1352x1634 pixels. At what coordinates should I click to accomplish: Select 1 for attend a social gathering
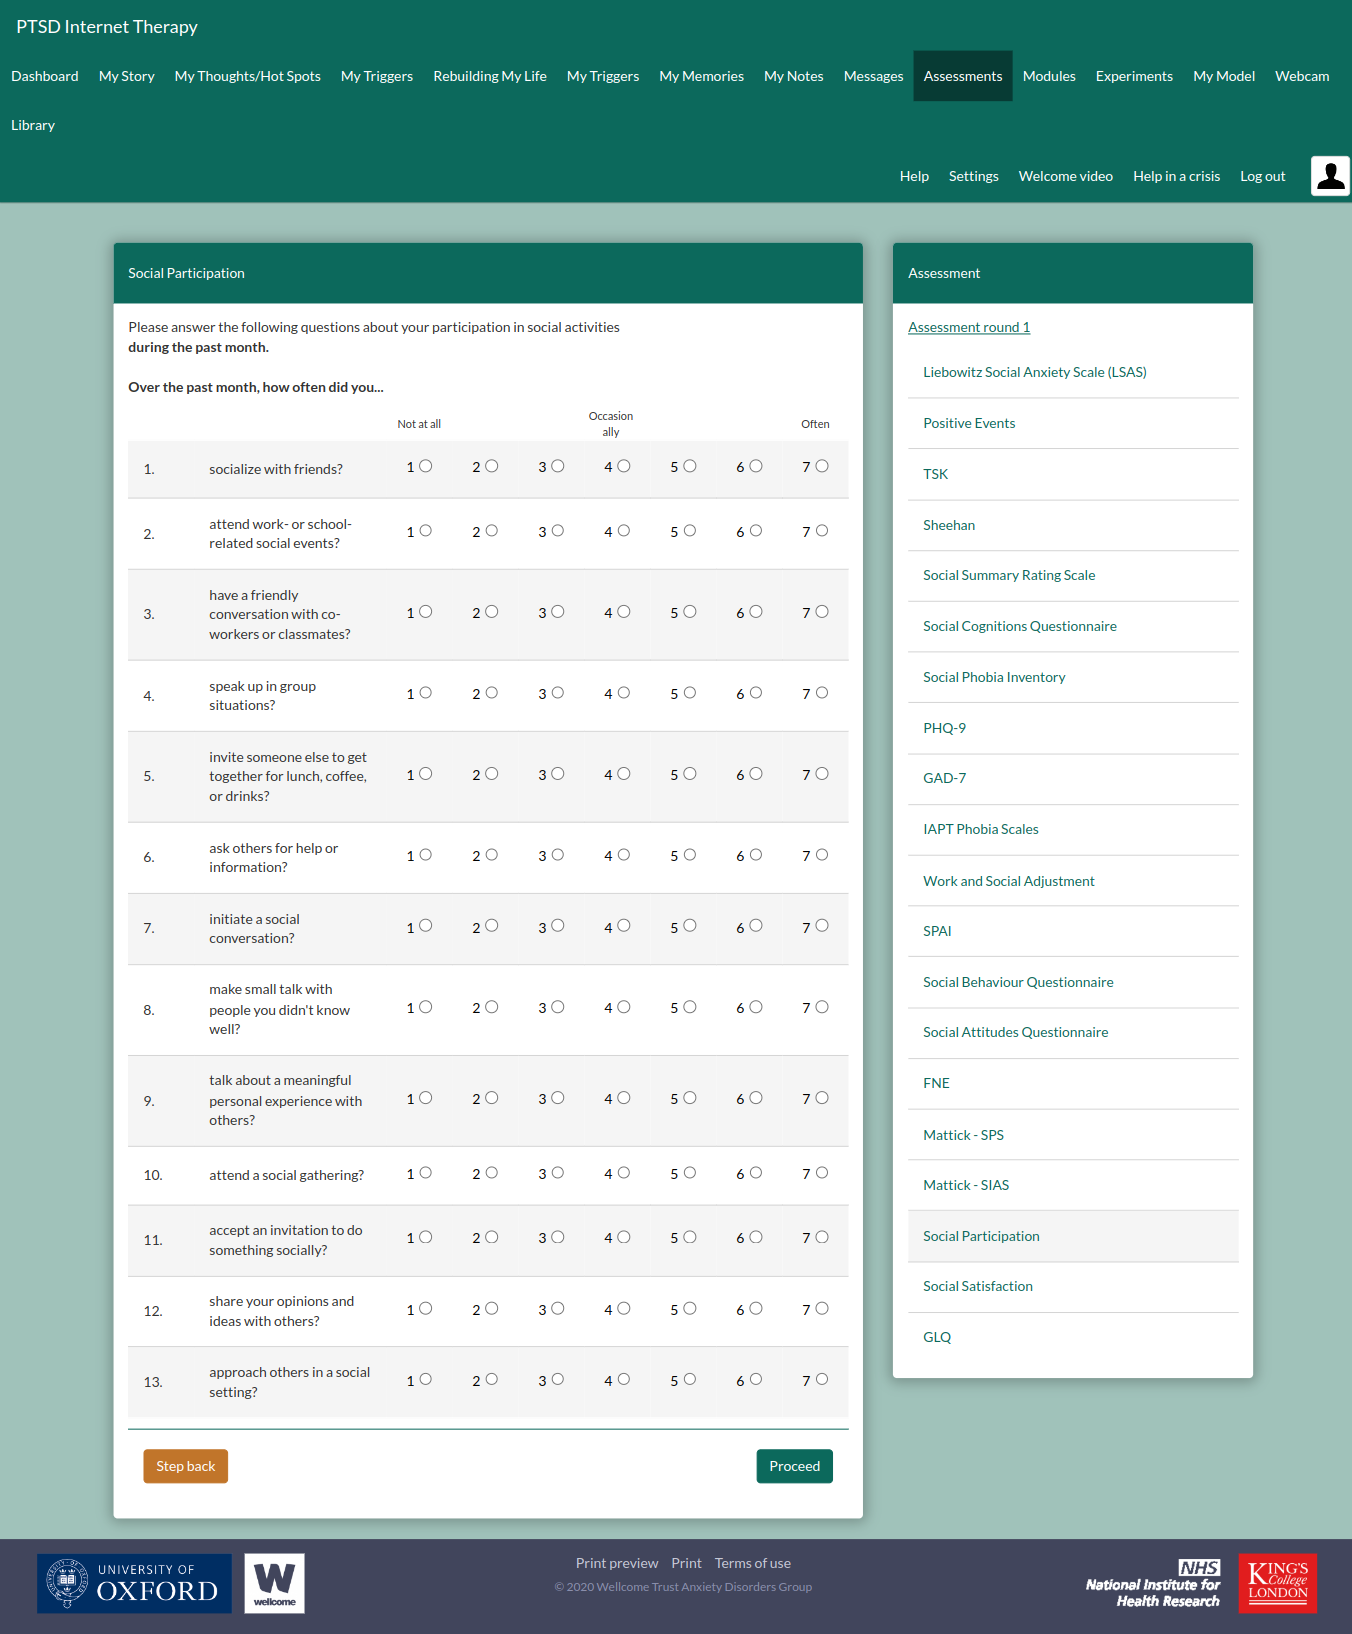pyautogui.click(x=426, y=1173)
